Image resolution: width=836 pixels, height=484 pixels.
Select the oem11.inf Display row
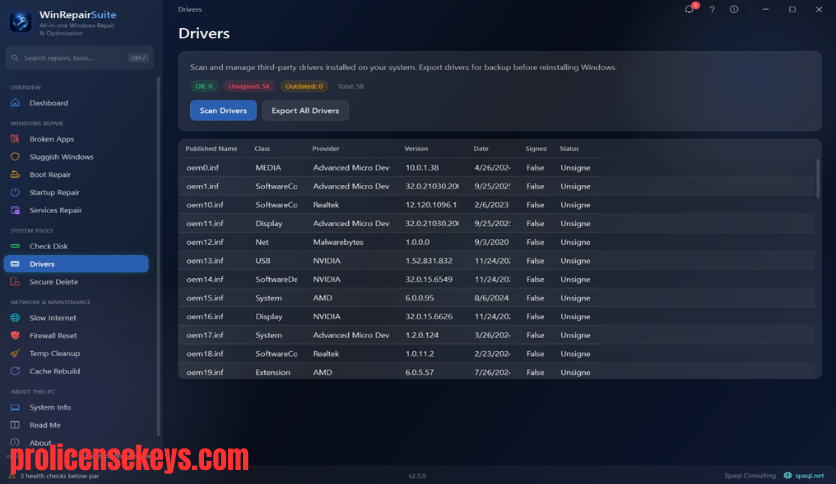pyautogui.click(x=496, y=223)
